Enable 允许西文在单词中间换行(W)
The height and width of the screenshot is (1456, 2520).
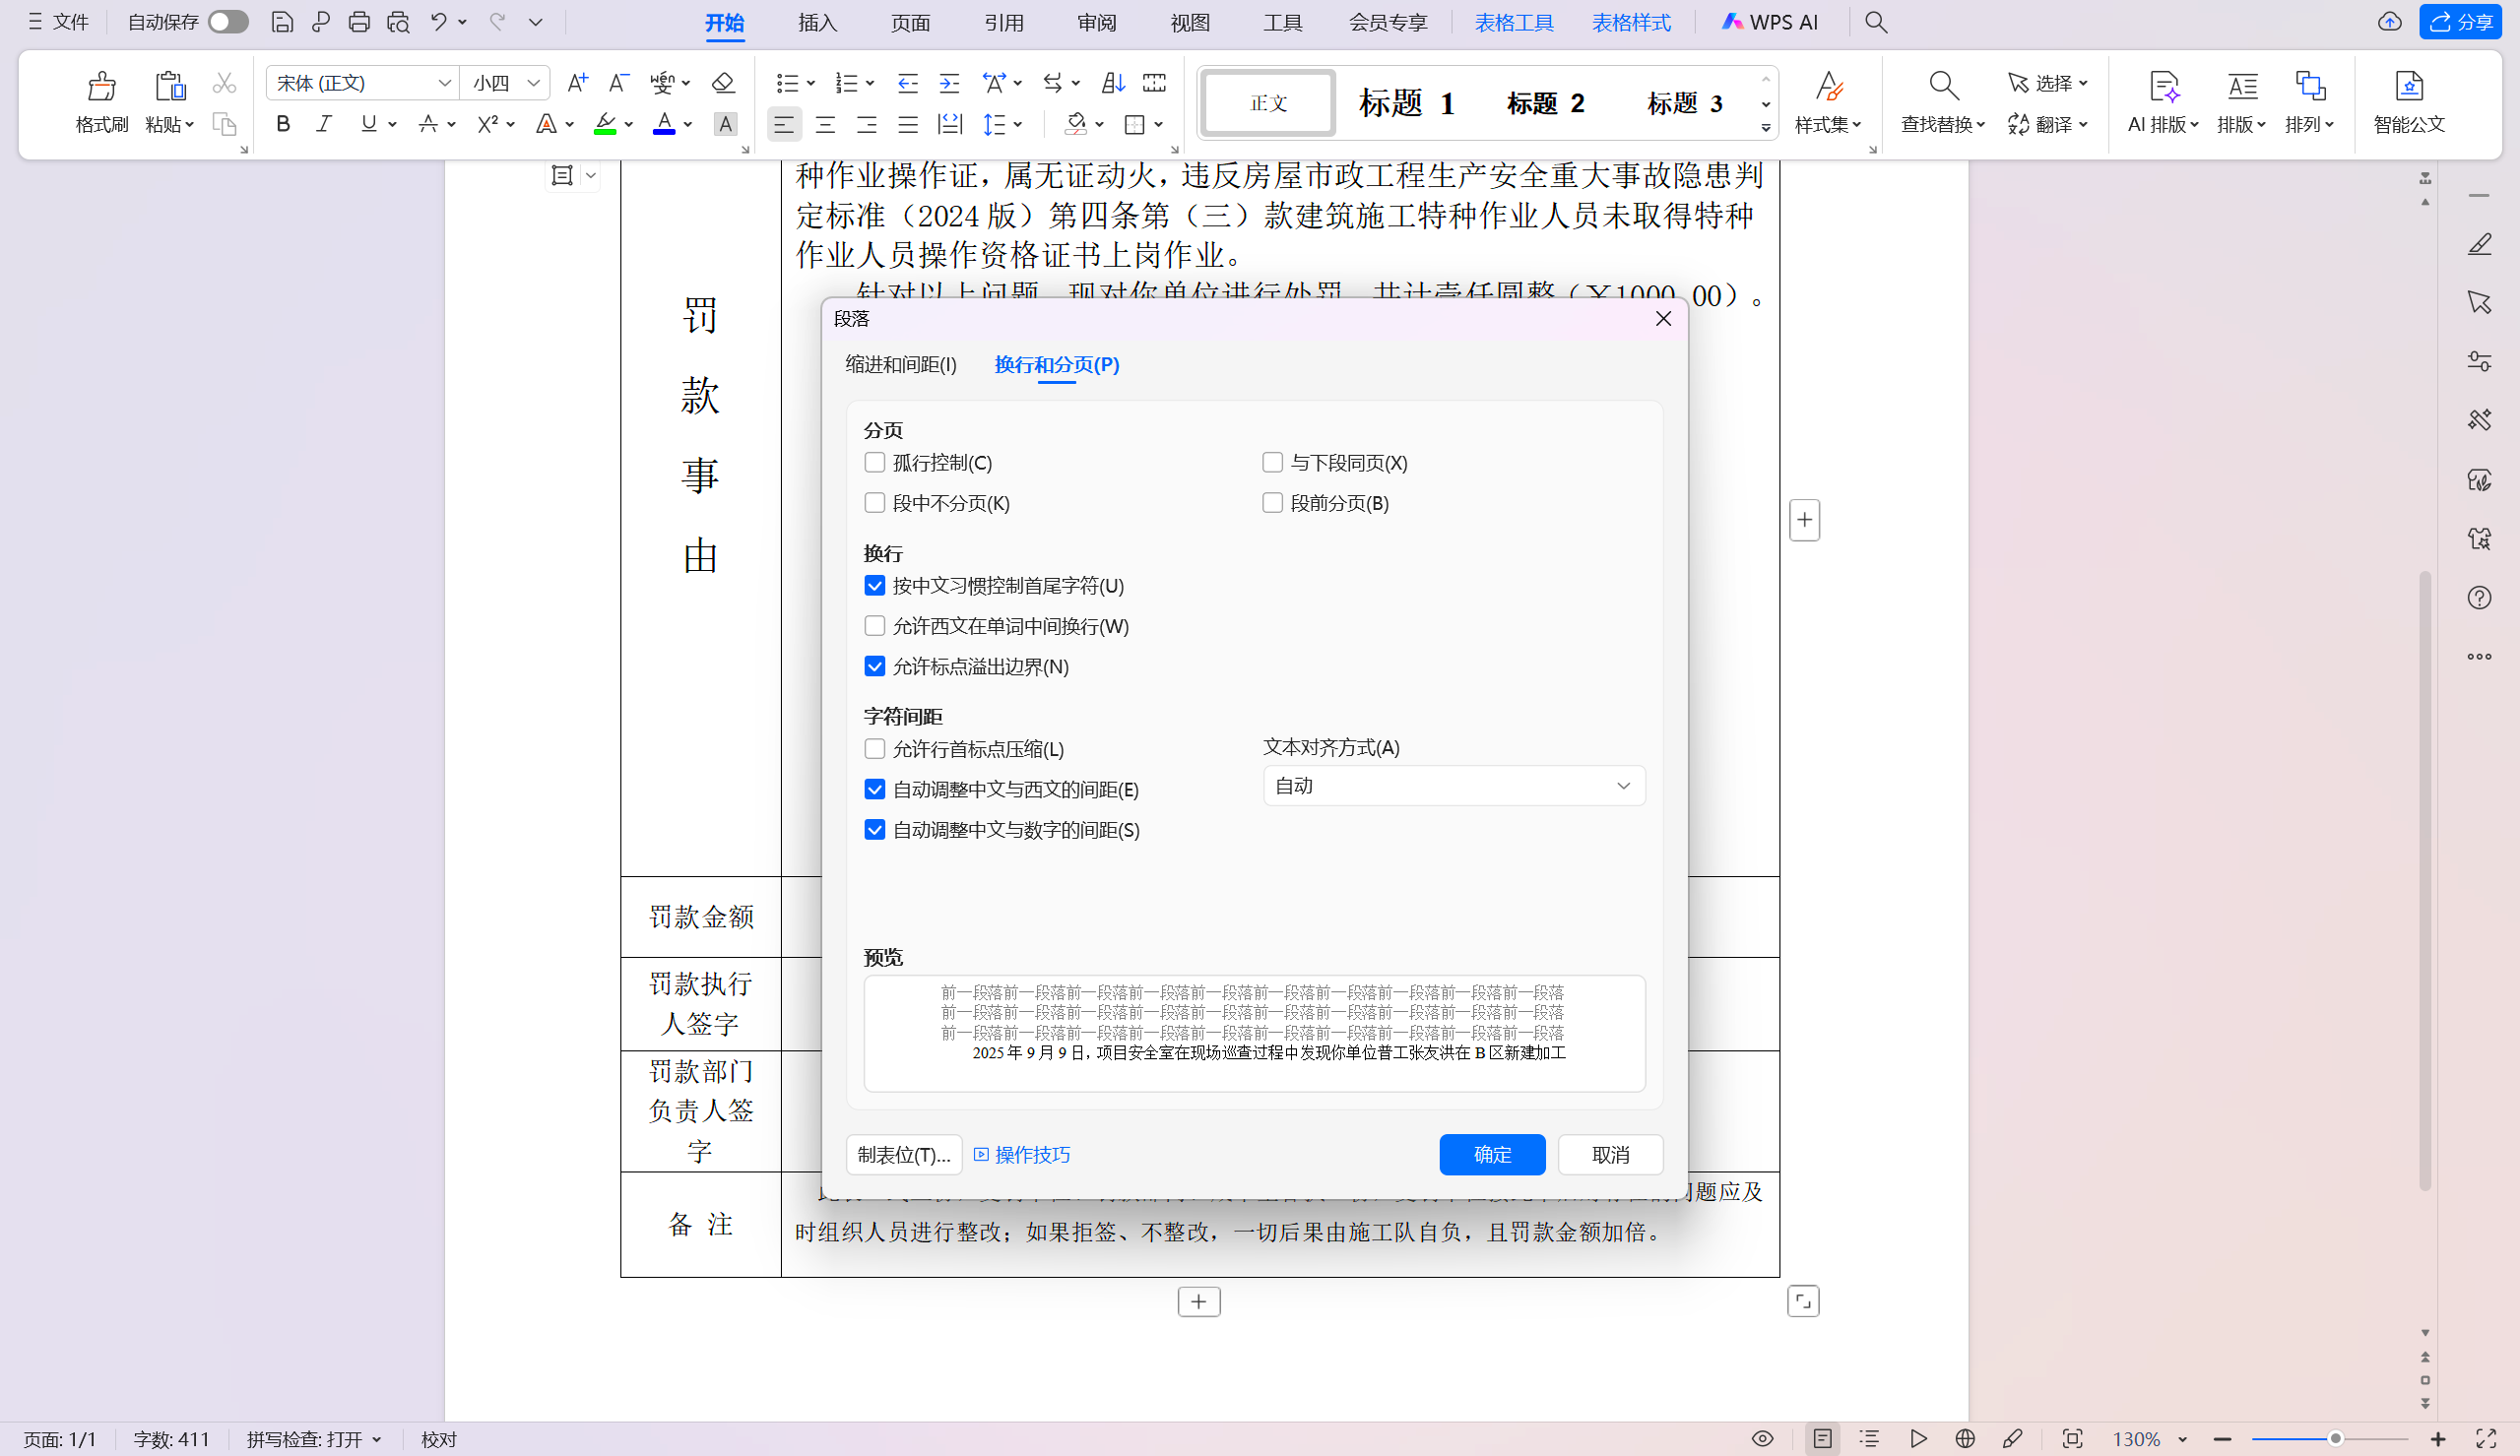point(875,625)
